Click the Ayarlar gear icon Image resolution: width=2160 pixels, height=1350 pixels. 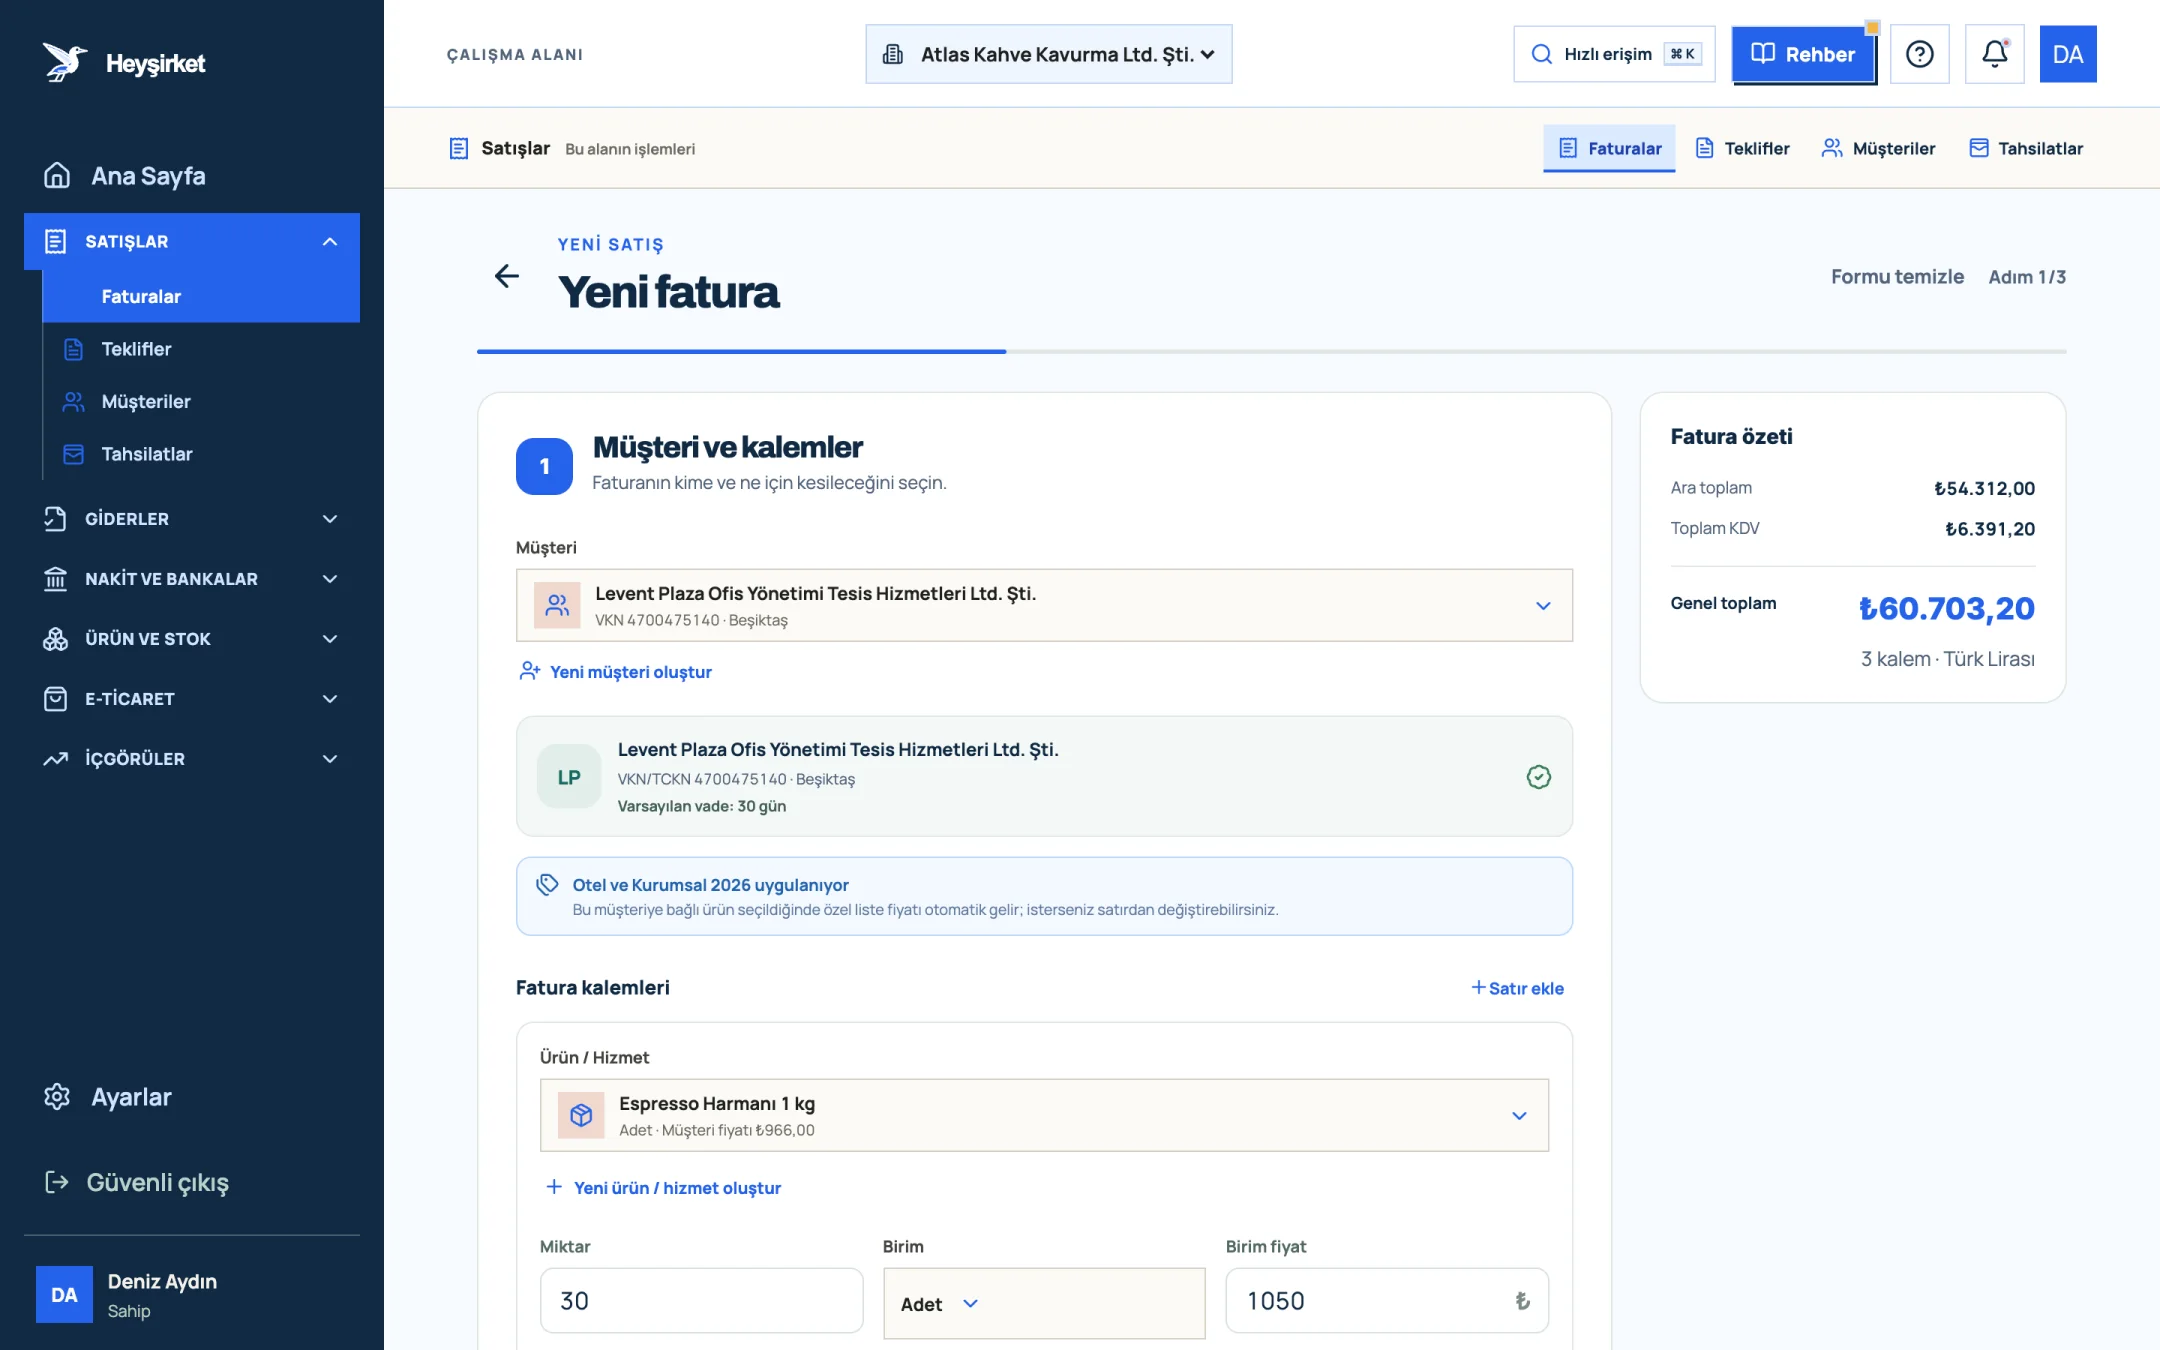click(57, 1097)
